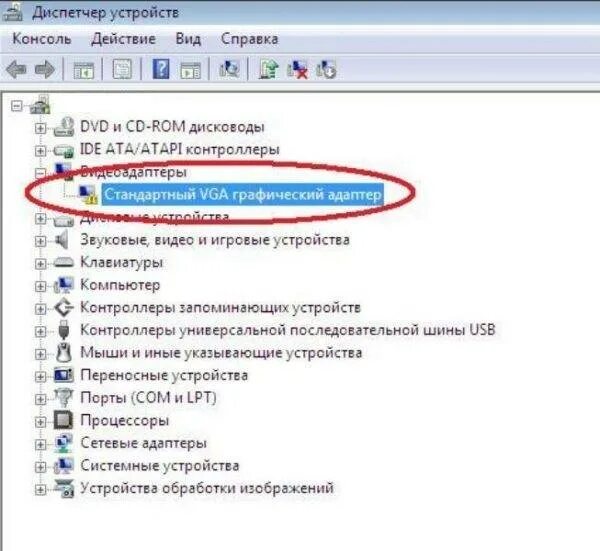The image size is (600, 551).
Task: Expand the Сетевые адаптеры node
Action: tap(40, 444)
